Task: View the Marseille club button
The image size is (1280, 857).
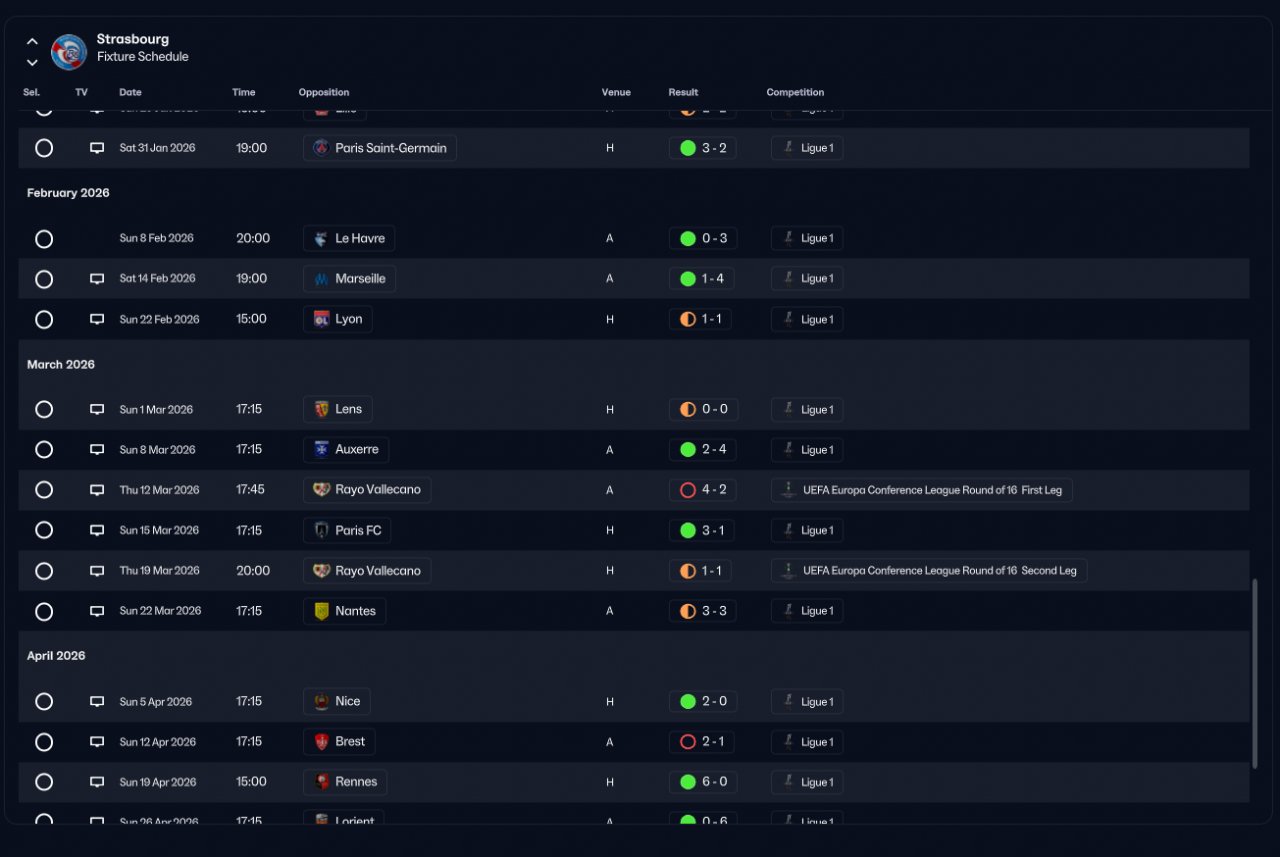Action: coord(349,279)
